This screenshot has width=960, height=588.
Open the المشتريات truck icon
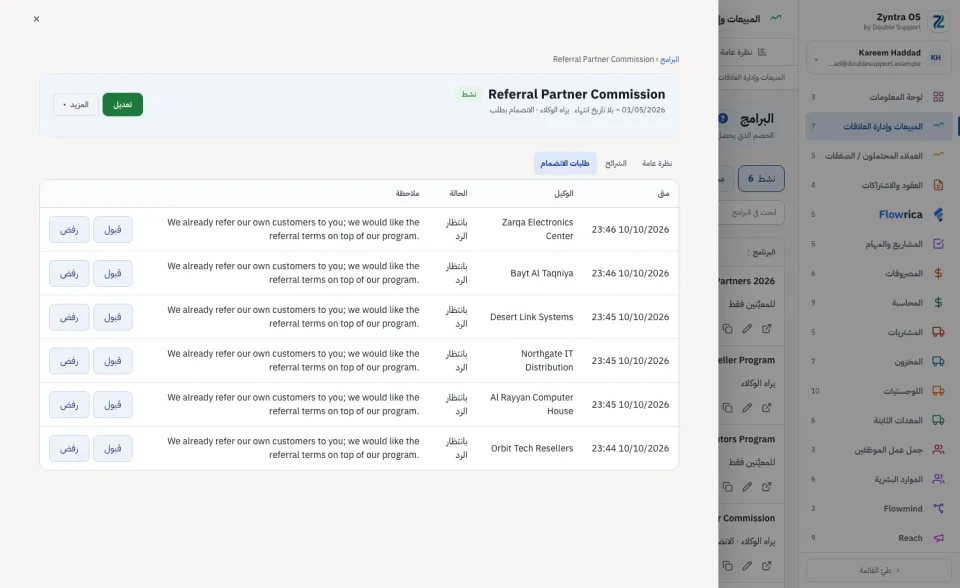938,332
